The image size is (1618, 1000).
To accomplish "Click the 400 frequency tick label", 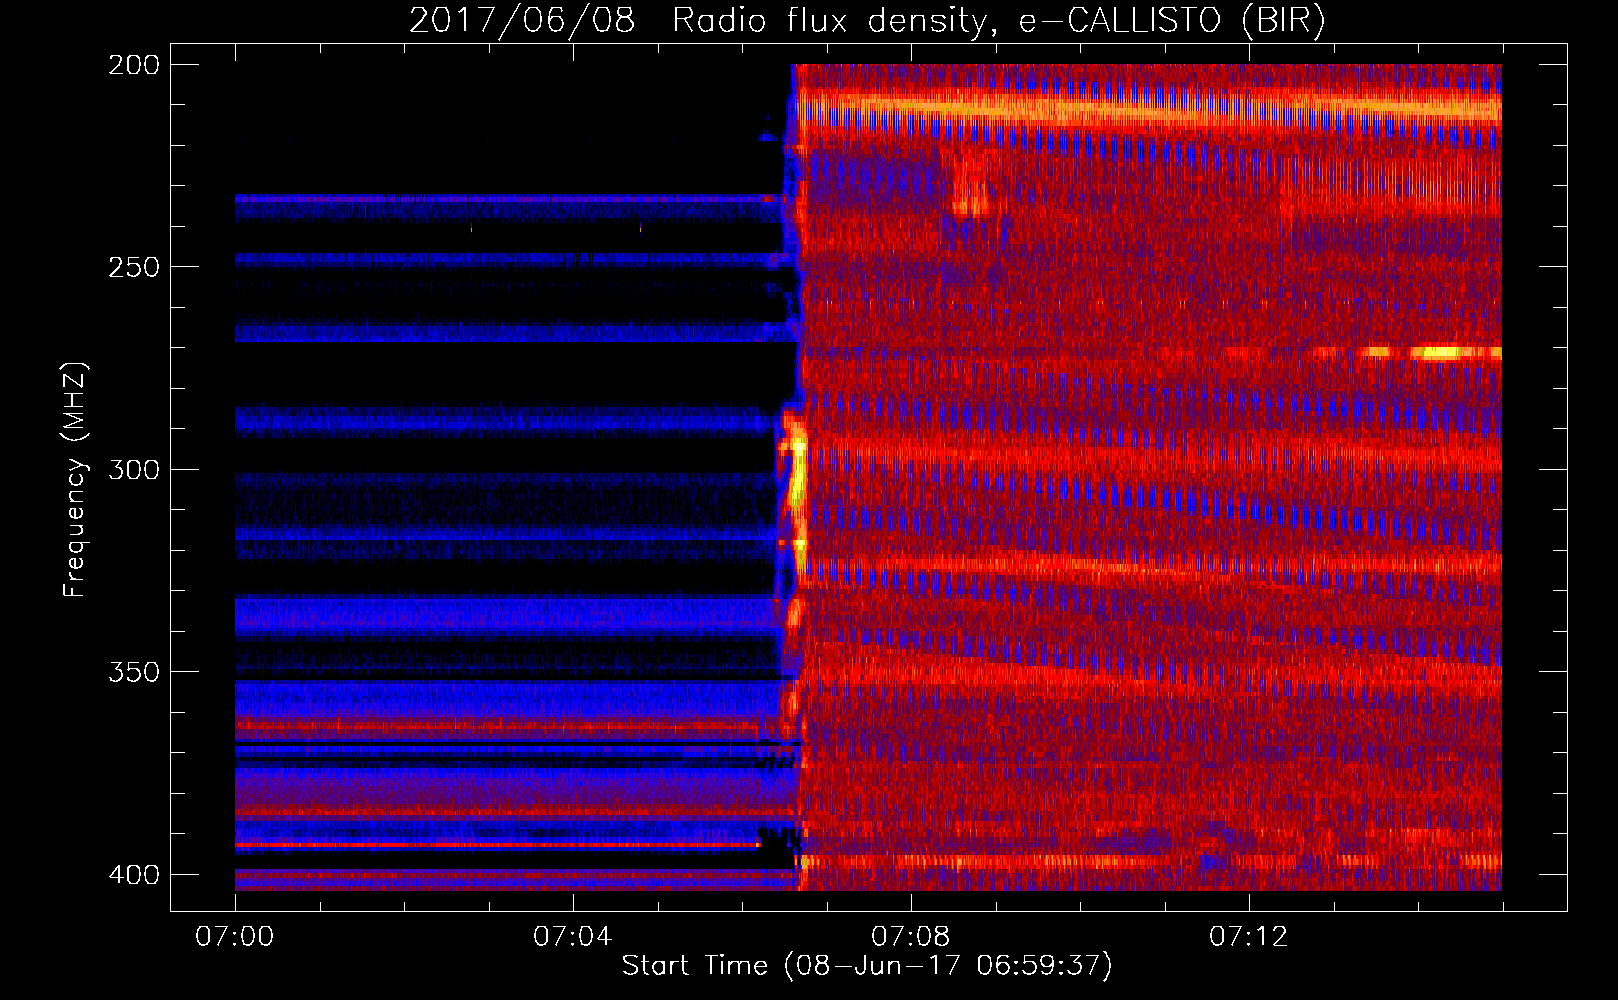I will (133, 875).
